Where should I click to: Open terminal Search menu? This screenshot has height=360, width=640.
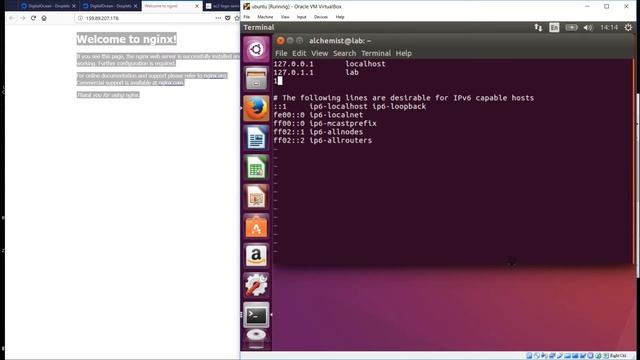(344, 53)
